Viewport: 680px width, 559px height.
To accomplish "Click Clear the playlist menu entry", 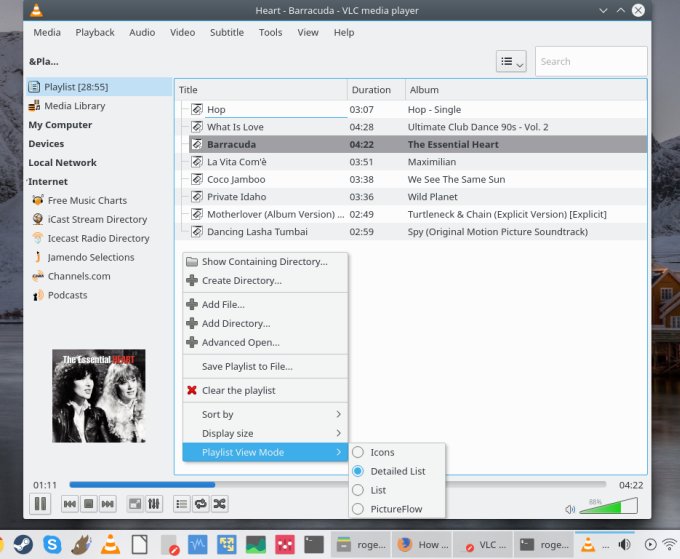I will click(x=238, y=390).
